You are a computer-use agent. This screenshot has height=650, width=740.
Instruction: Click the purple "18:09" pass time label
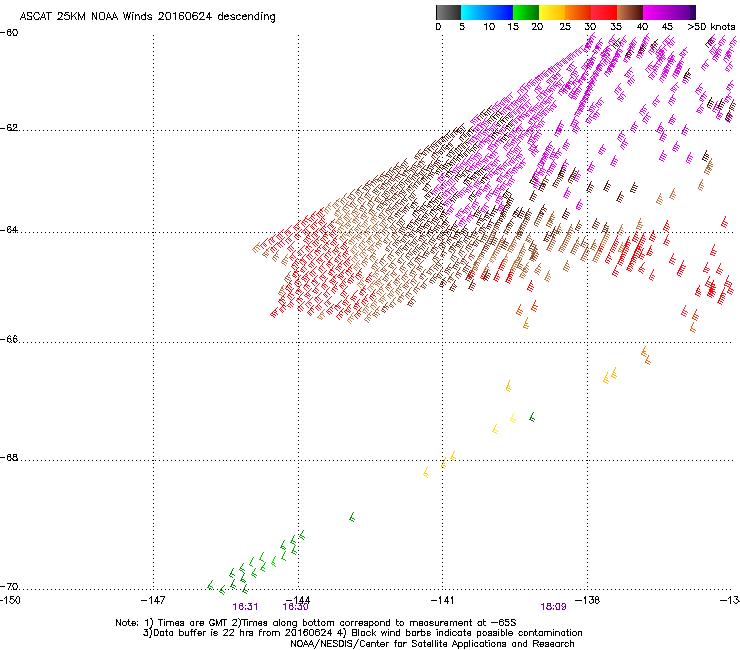[553, 607]
